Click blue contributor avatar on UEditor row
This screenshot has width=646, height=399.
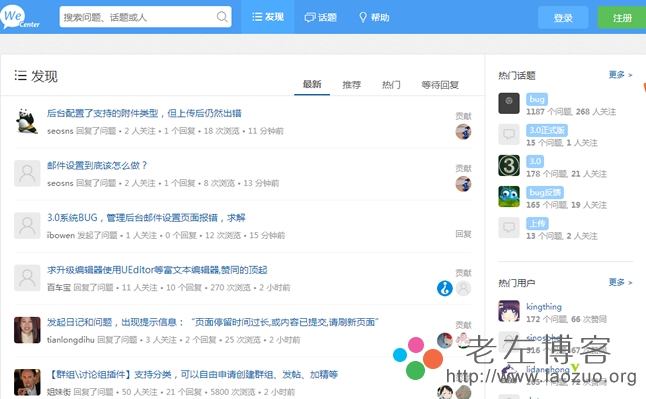pyautogui.click(x=445, y=288)
